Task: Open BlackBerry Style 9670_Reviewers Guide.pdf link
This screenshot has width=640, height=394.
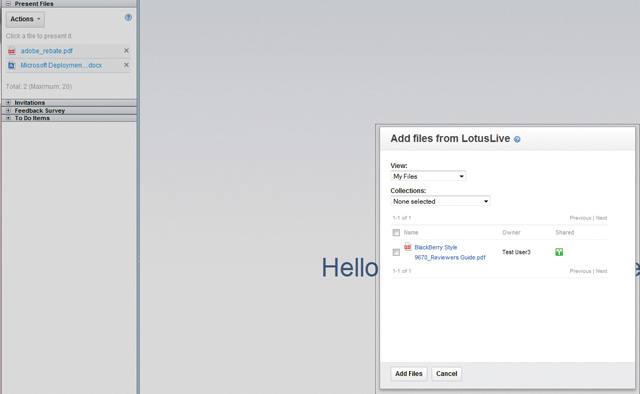Action: coord(450,252)
